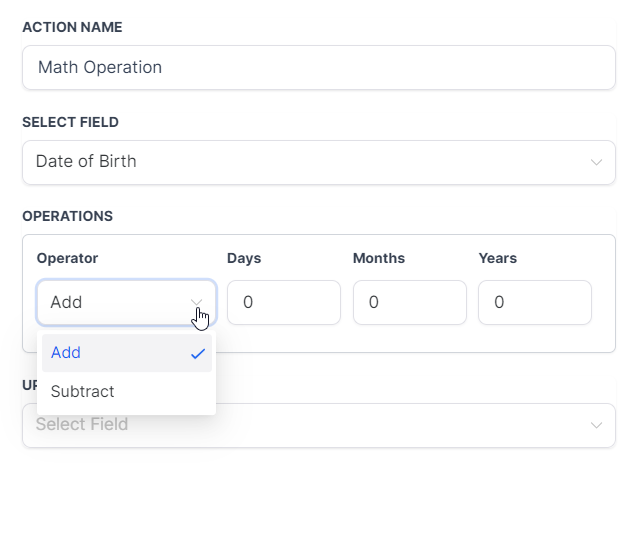Image resolution: width=643 pixels, height=533 pixels.
Task: Click the Operator column label
Action: [x=67, y=258]
